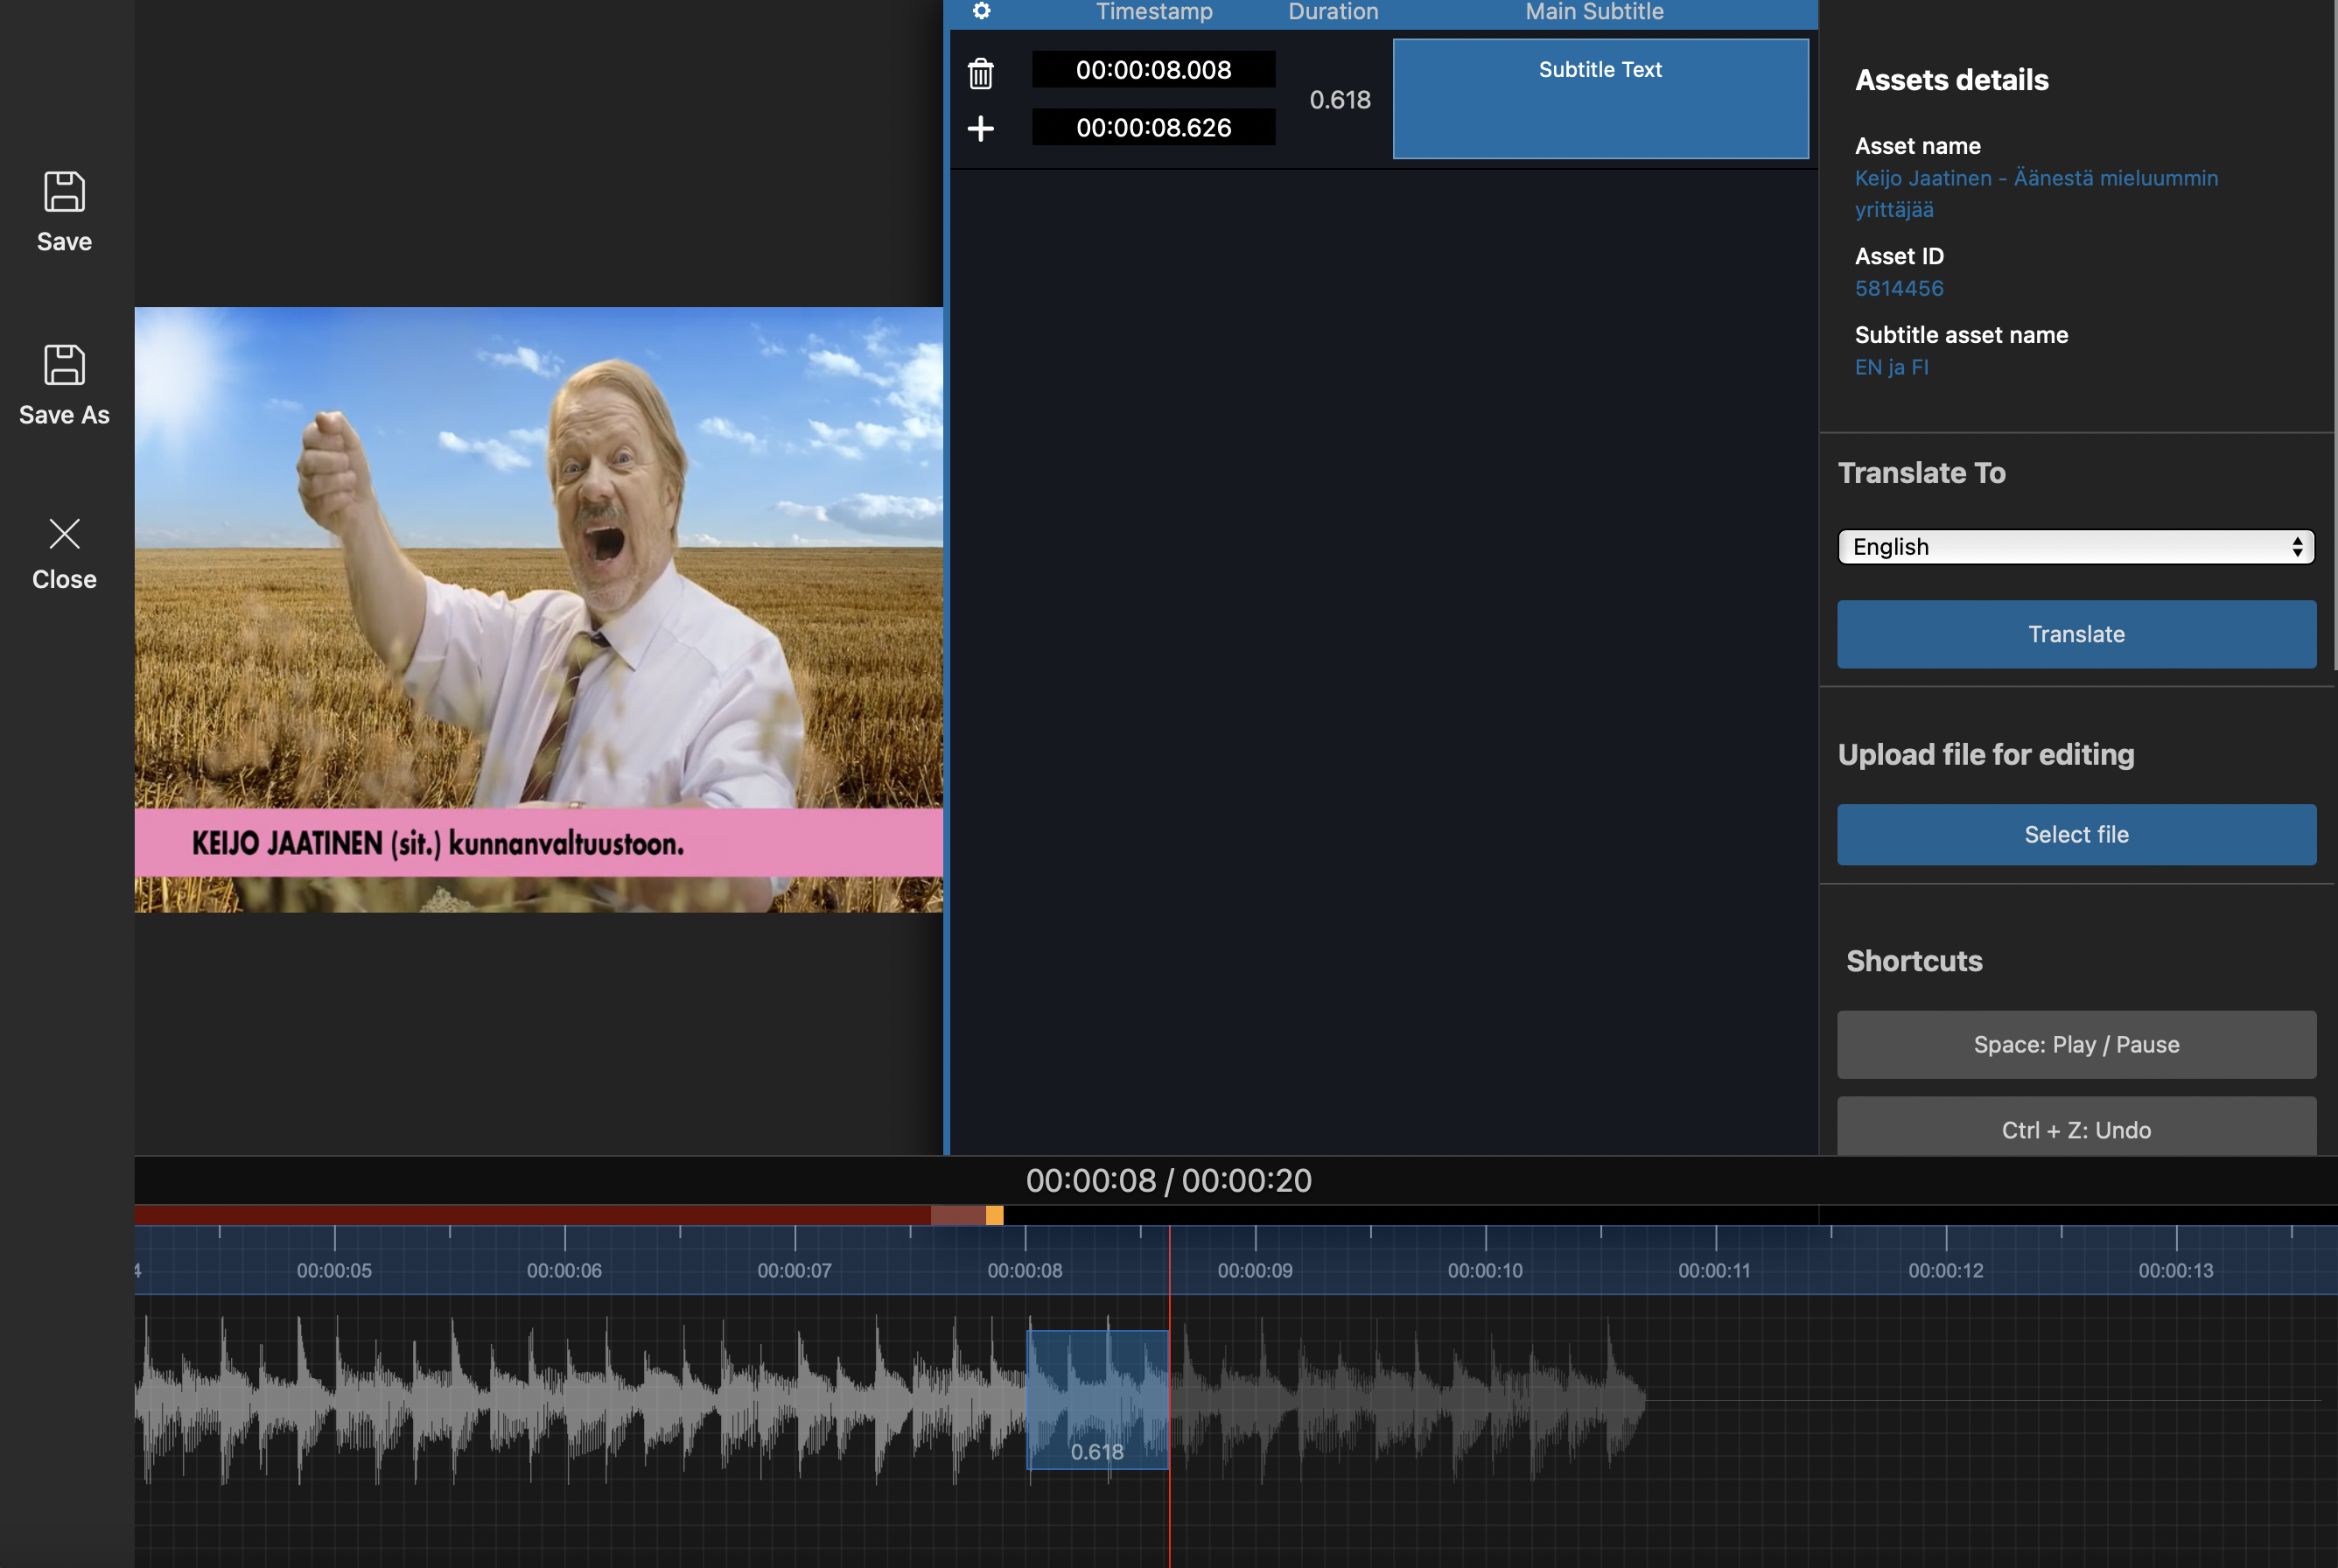Select the 0.618 subtitle region on waveform
The image size is (2338, 1568).
coord(1097,1398)
